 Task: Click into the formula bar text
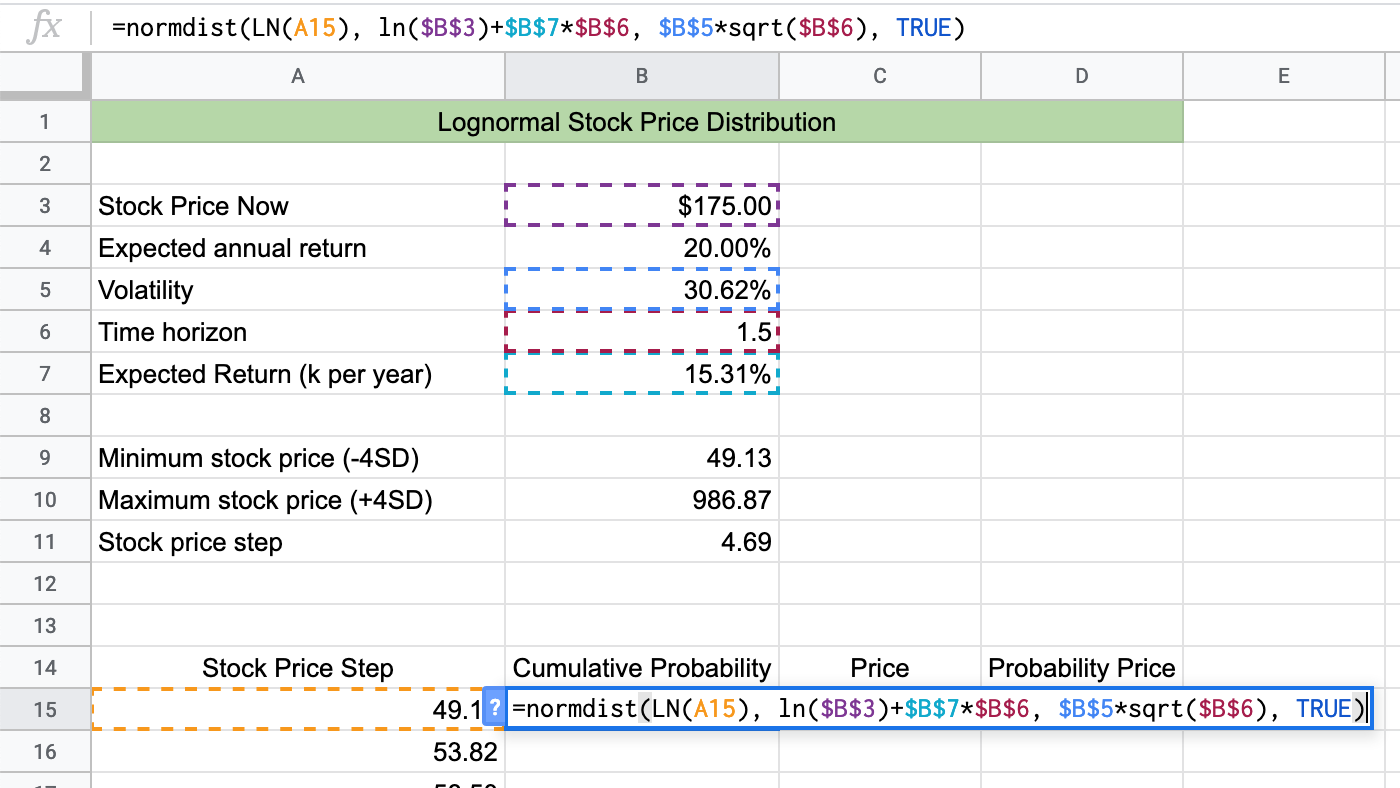point(538,28)
